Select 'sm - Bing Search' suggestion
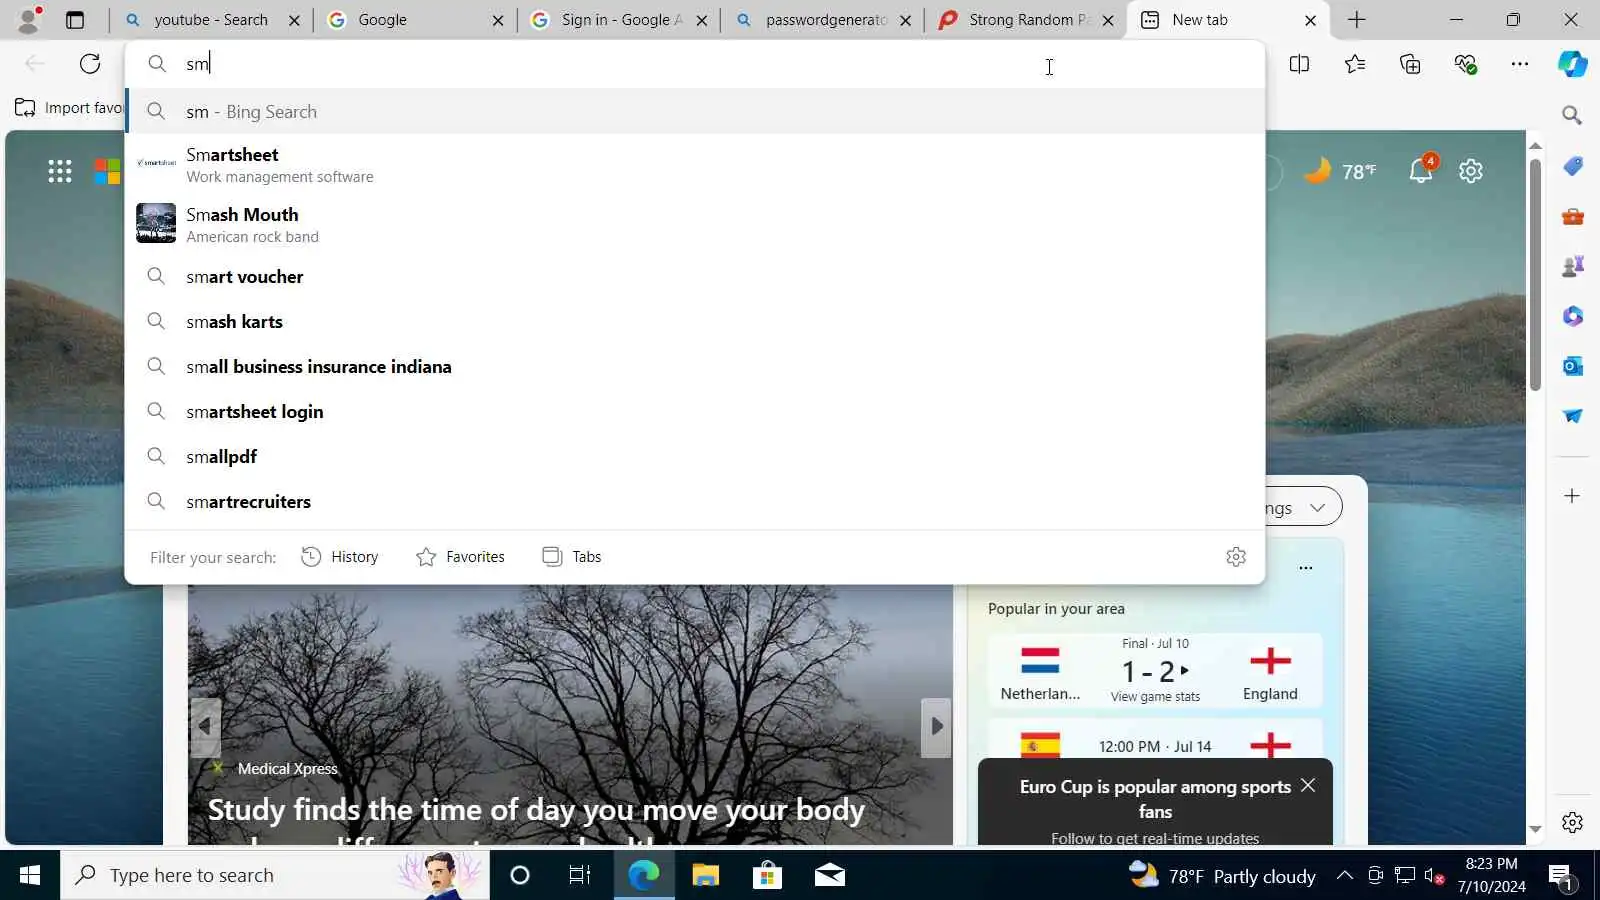Viewport: 1600px width, 900px height. pos(695,111)
